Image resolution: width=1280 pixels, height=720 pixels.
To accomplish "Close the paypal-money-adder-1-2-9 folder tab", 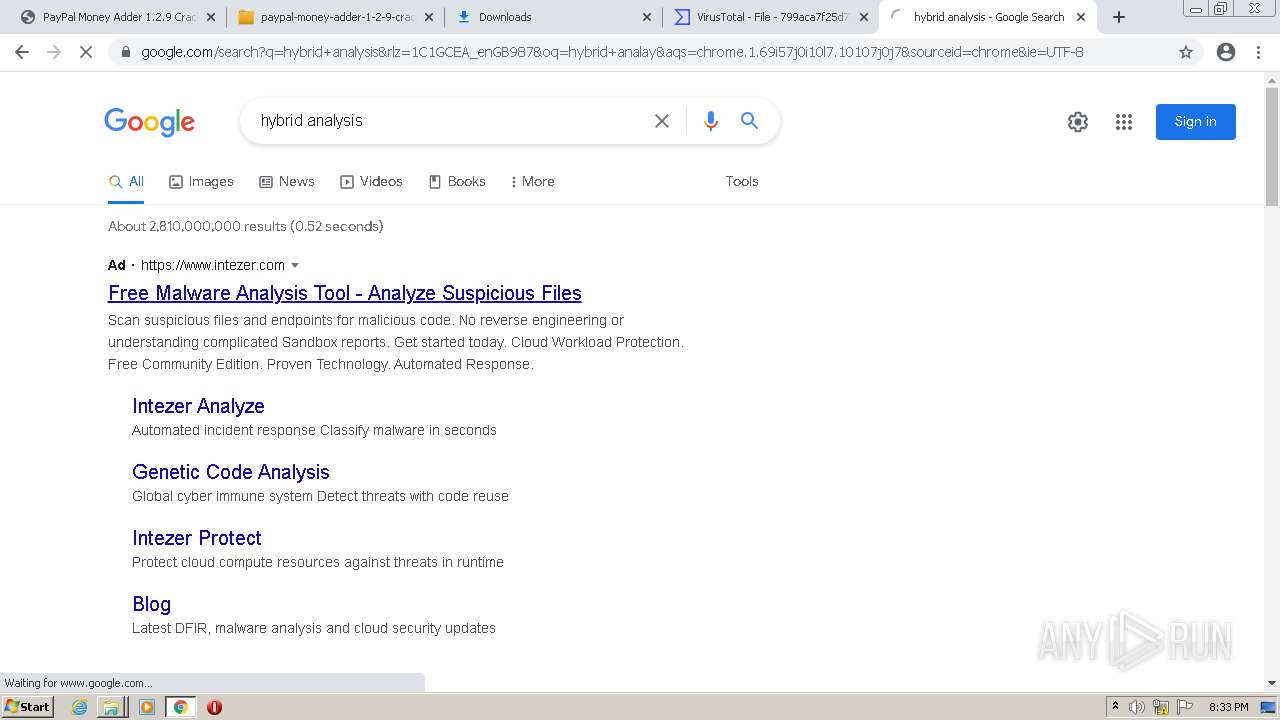I will click(428, 17).
